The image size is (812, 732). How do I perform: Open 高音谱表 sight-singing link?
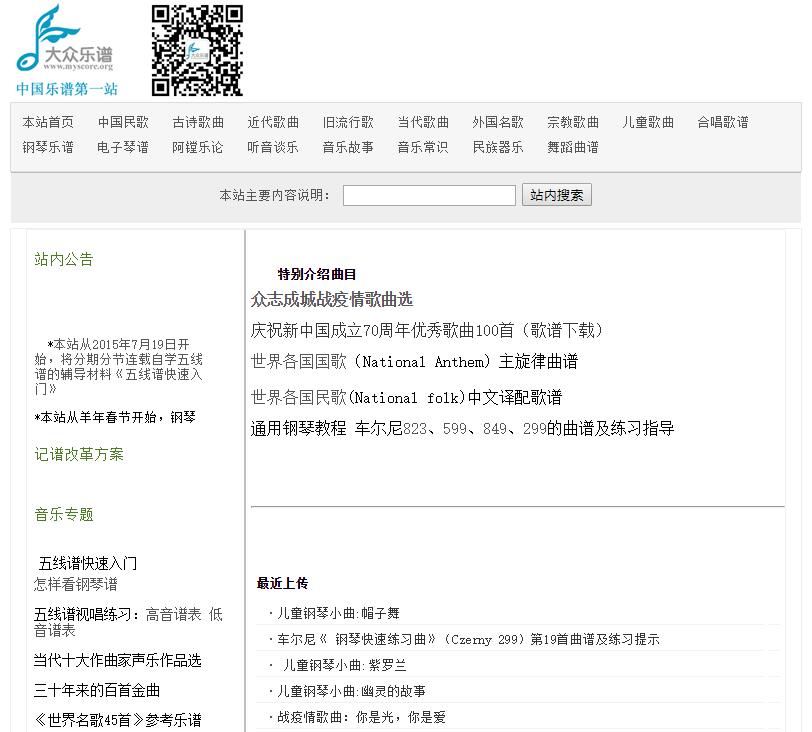173,614
